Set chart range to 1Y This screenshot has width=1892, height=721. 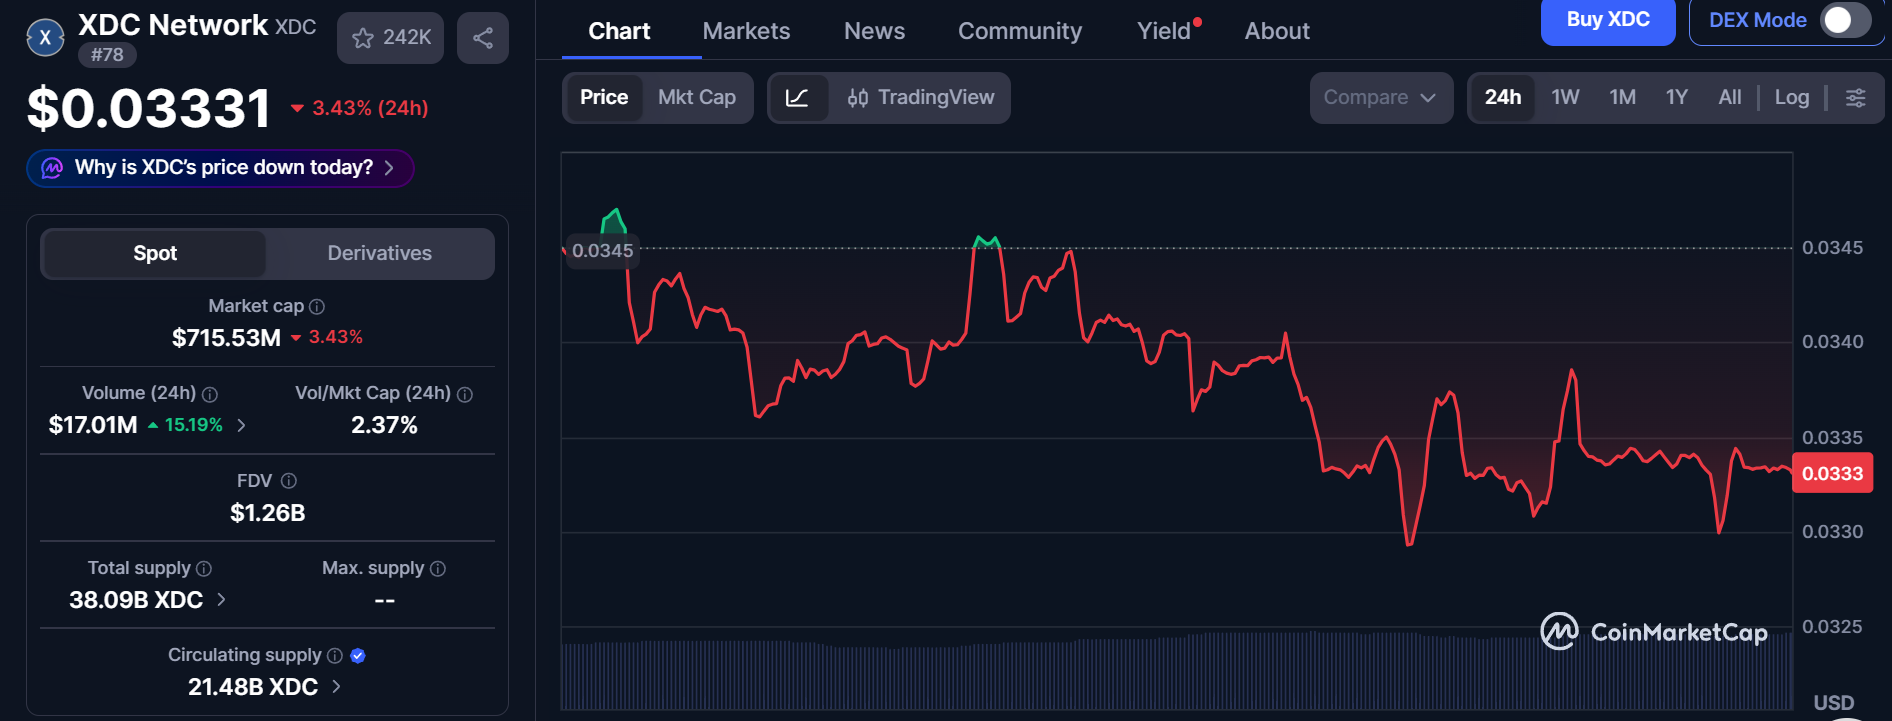coord(1676,98)
